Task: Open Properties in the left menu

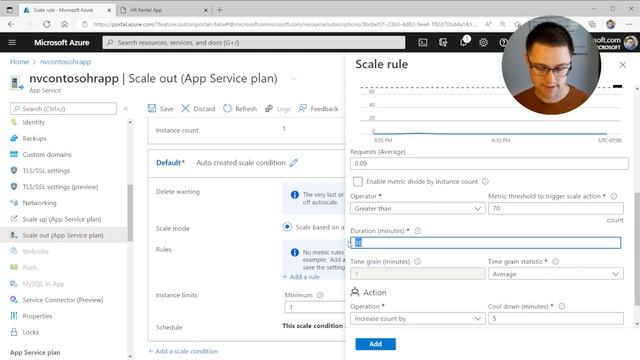Action: 37,316
